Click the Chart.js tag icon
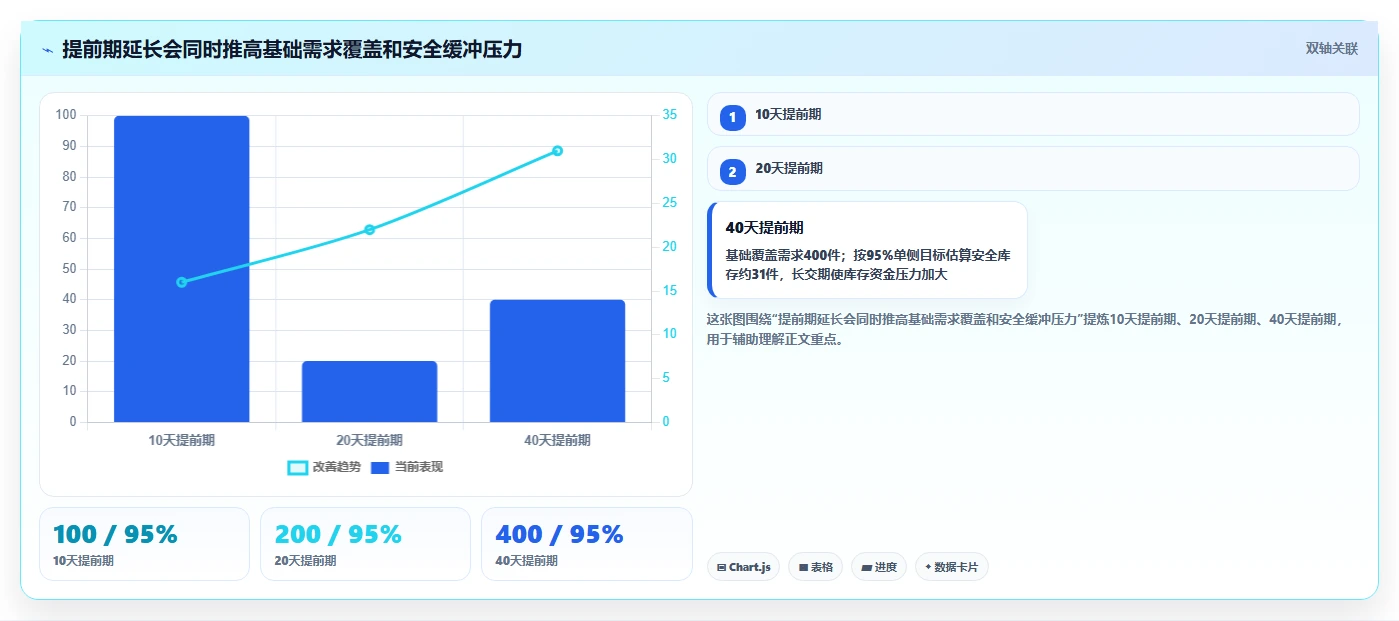 coord(722,567)
